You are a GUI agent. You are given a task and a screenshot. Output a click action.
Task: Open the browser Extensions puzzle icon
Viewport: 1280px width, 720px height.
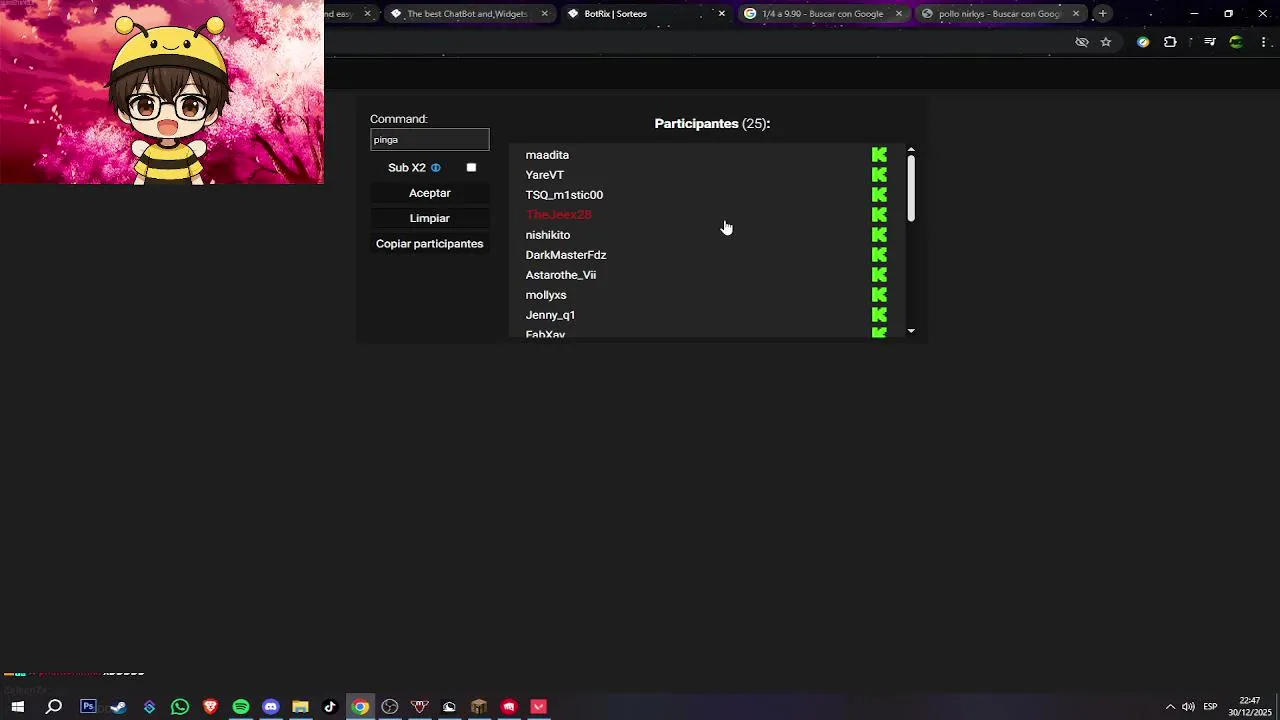(x=1170, y=42)
